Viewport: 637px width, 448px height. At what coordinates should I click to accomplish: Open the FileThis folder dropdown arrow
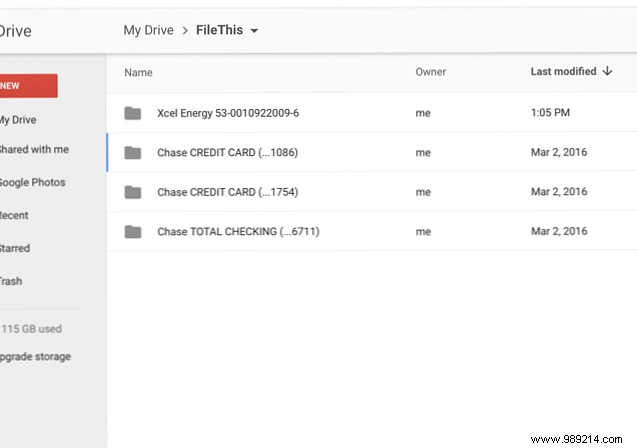pyautogui.click(x=254, y=31)
